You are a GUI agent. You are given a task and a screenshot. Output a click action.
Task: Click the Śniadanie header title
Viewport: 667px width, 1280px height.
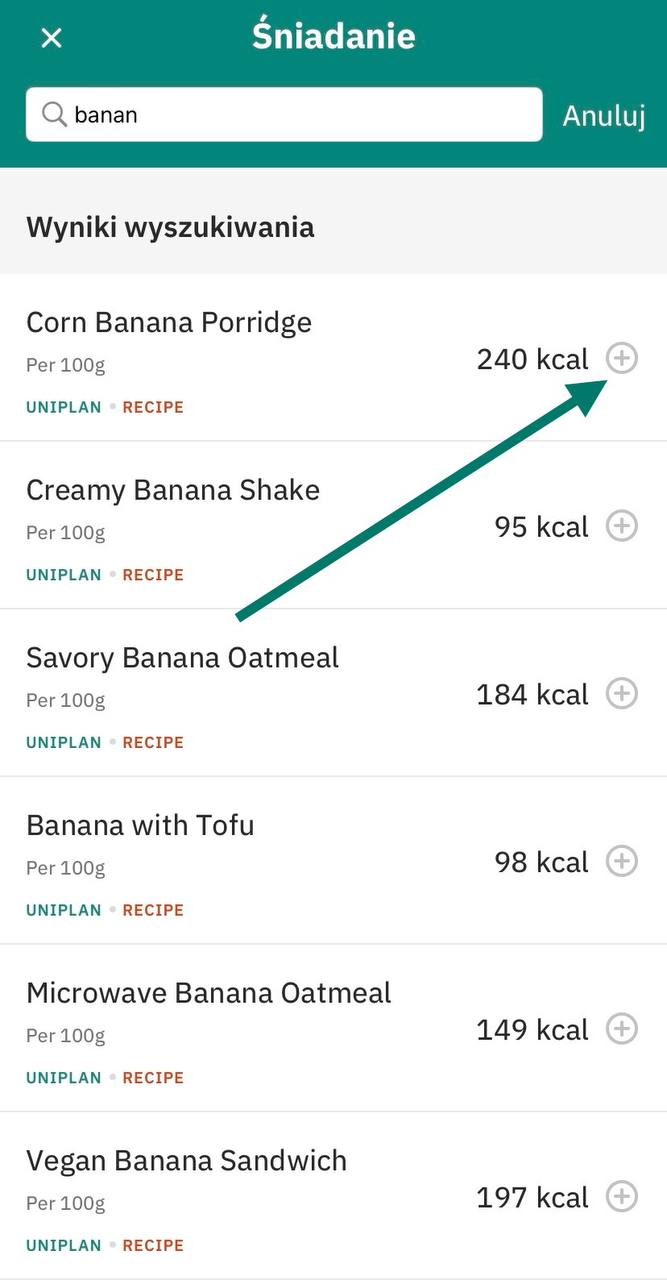pos(333,37)
